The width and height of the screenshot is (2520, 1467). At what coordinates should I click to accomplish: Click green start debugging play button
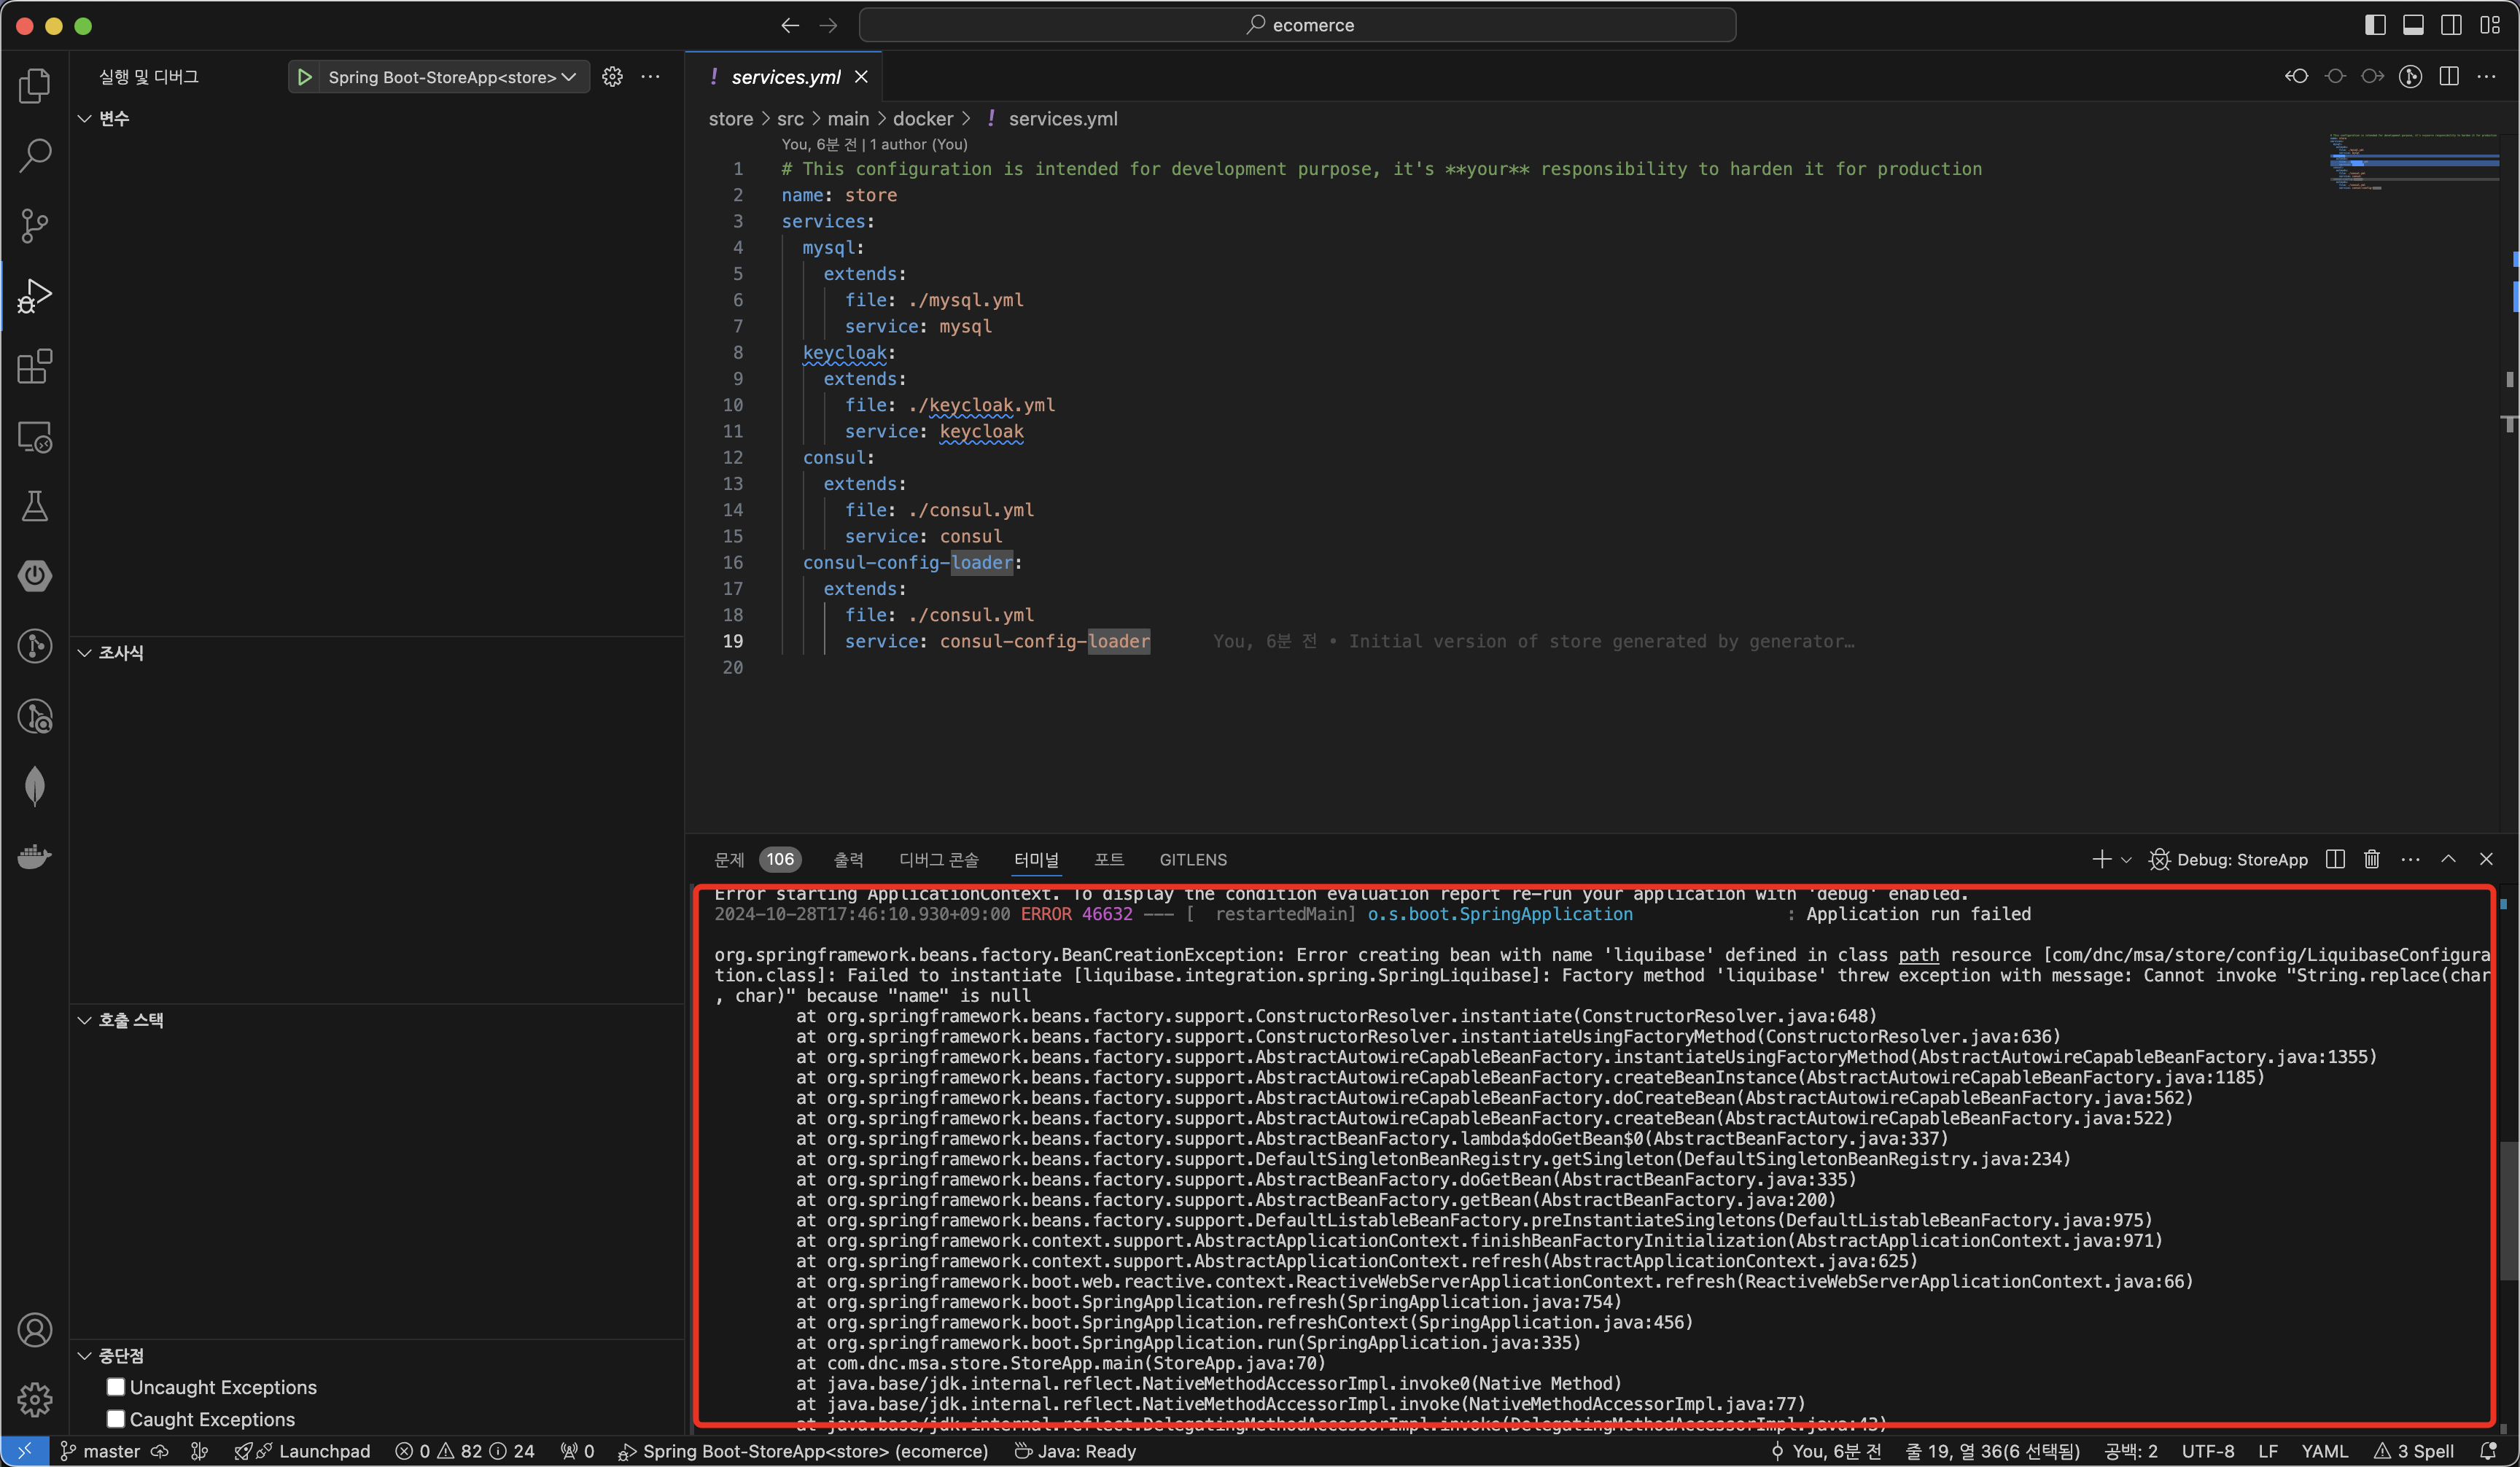[x=305, y=77]
